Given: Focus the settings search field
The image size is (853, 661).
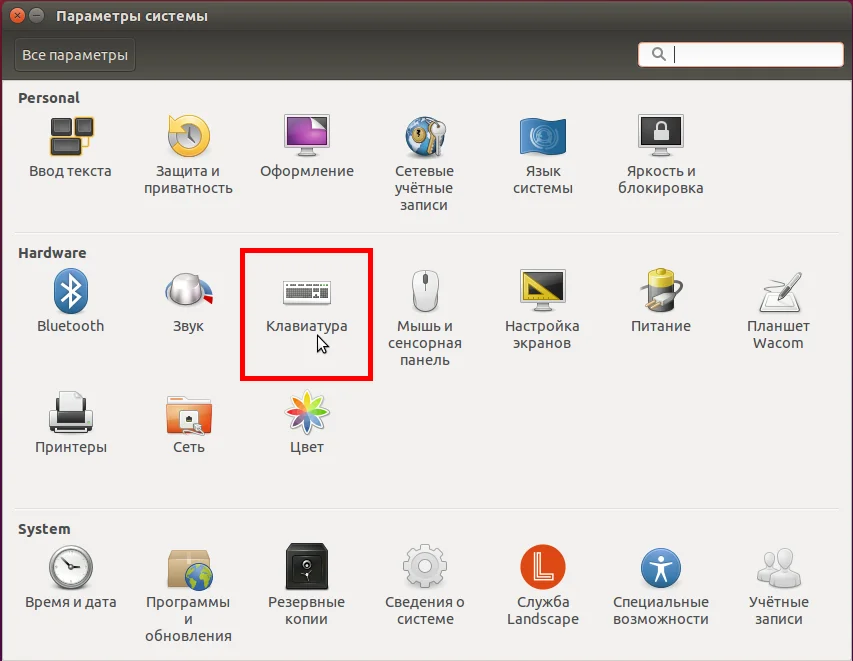Looking at the screenshot, I should pos(740,54).
